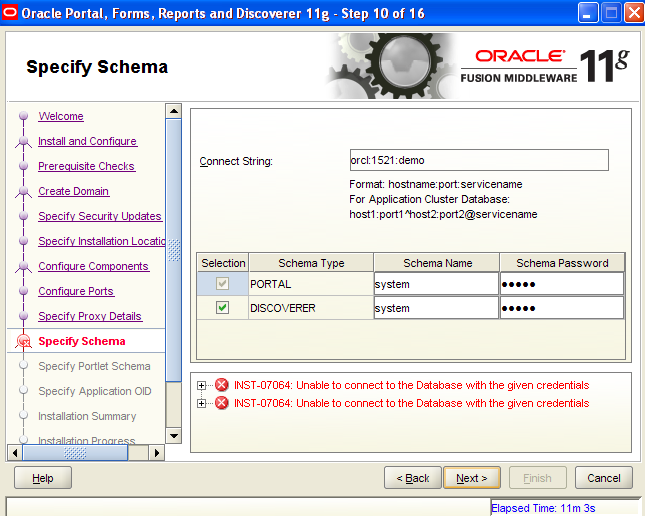Click the Welcome step link
645x516 pixels.
61,116
